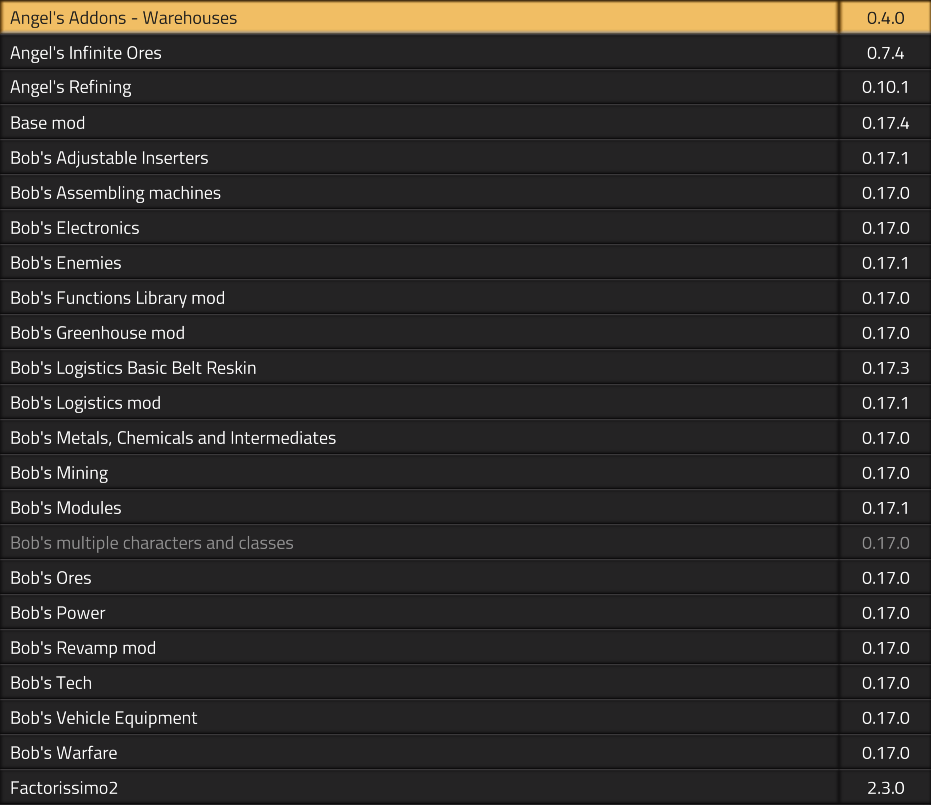This screenshot has height=805, width=931.
Task: Click Bob's Vehicle Equipment mod
Action: 104,718
